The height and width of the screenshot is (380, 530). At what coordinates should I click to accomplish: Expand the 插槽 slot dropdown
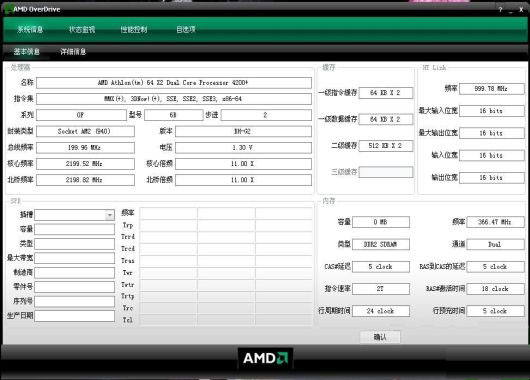point(110,215)
